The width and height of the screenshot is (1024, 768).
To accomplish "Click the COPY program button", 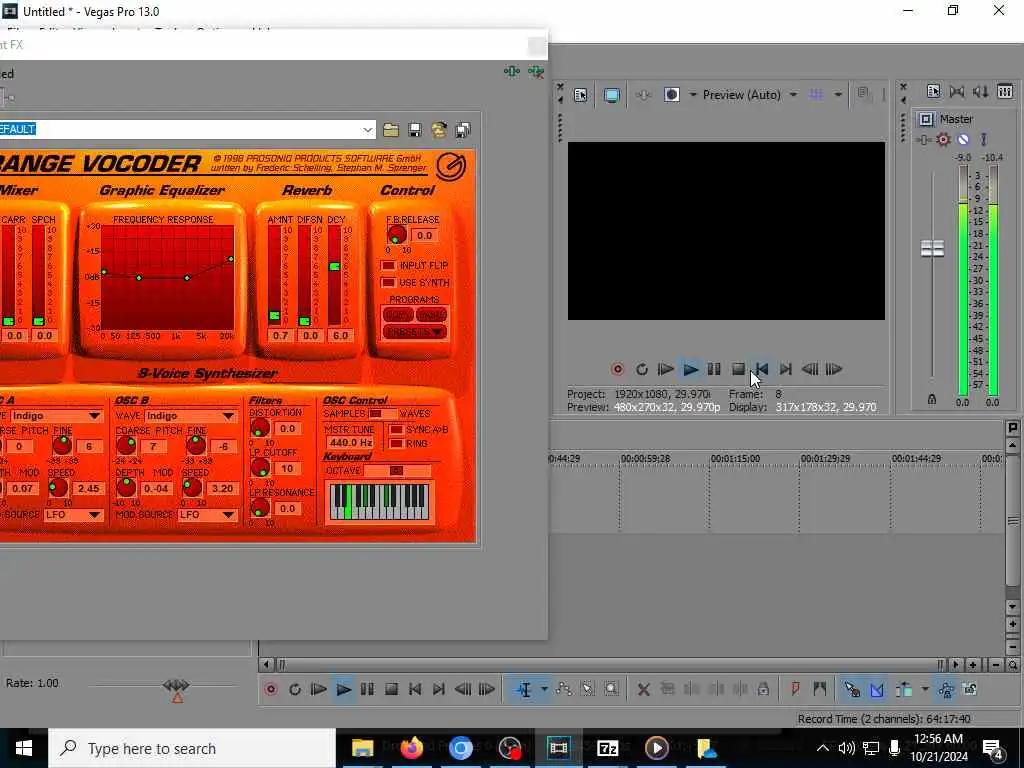I will pos(398,315).
